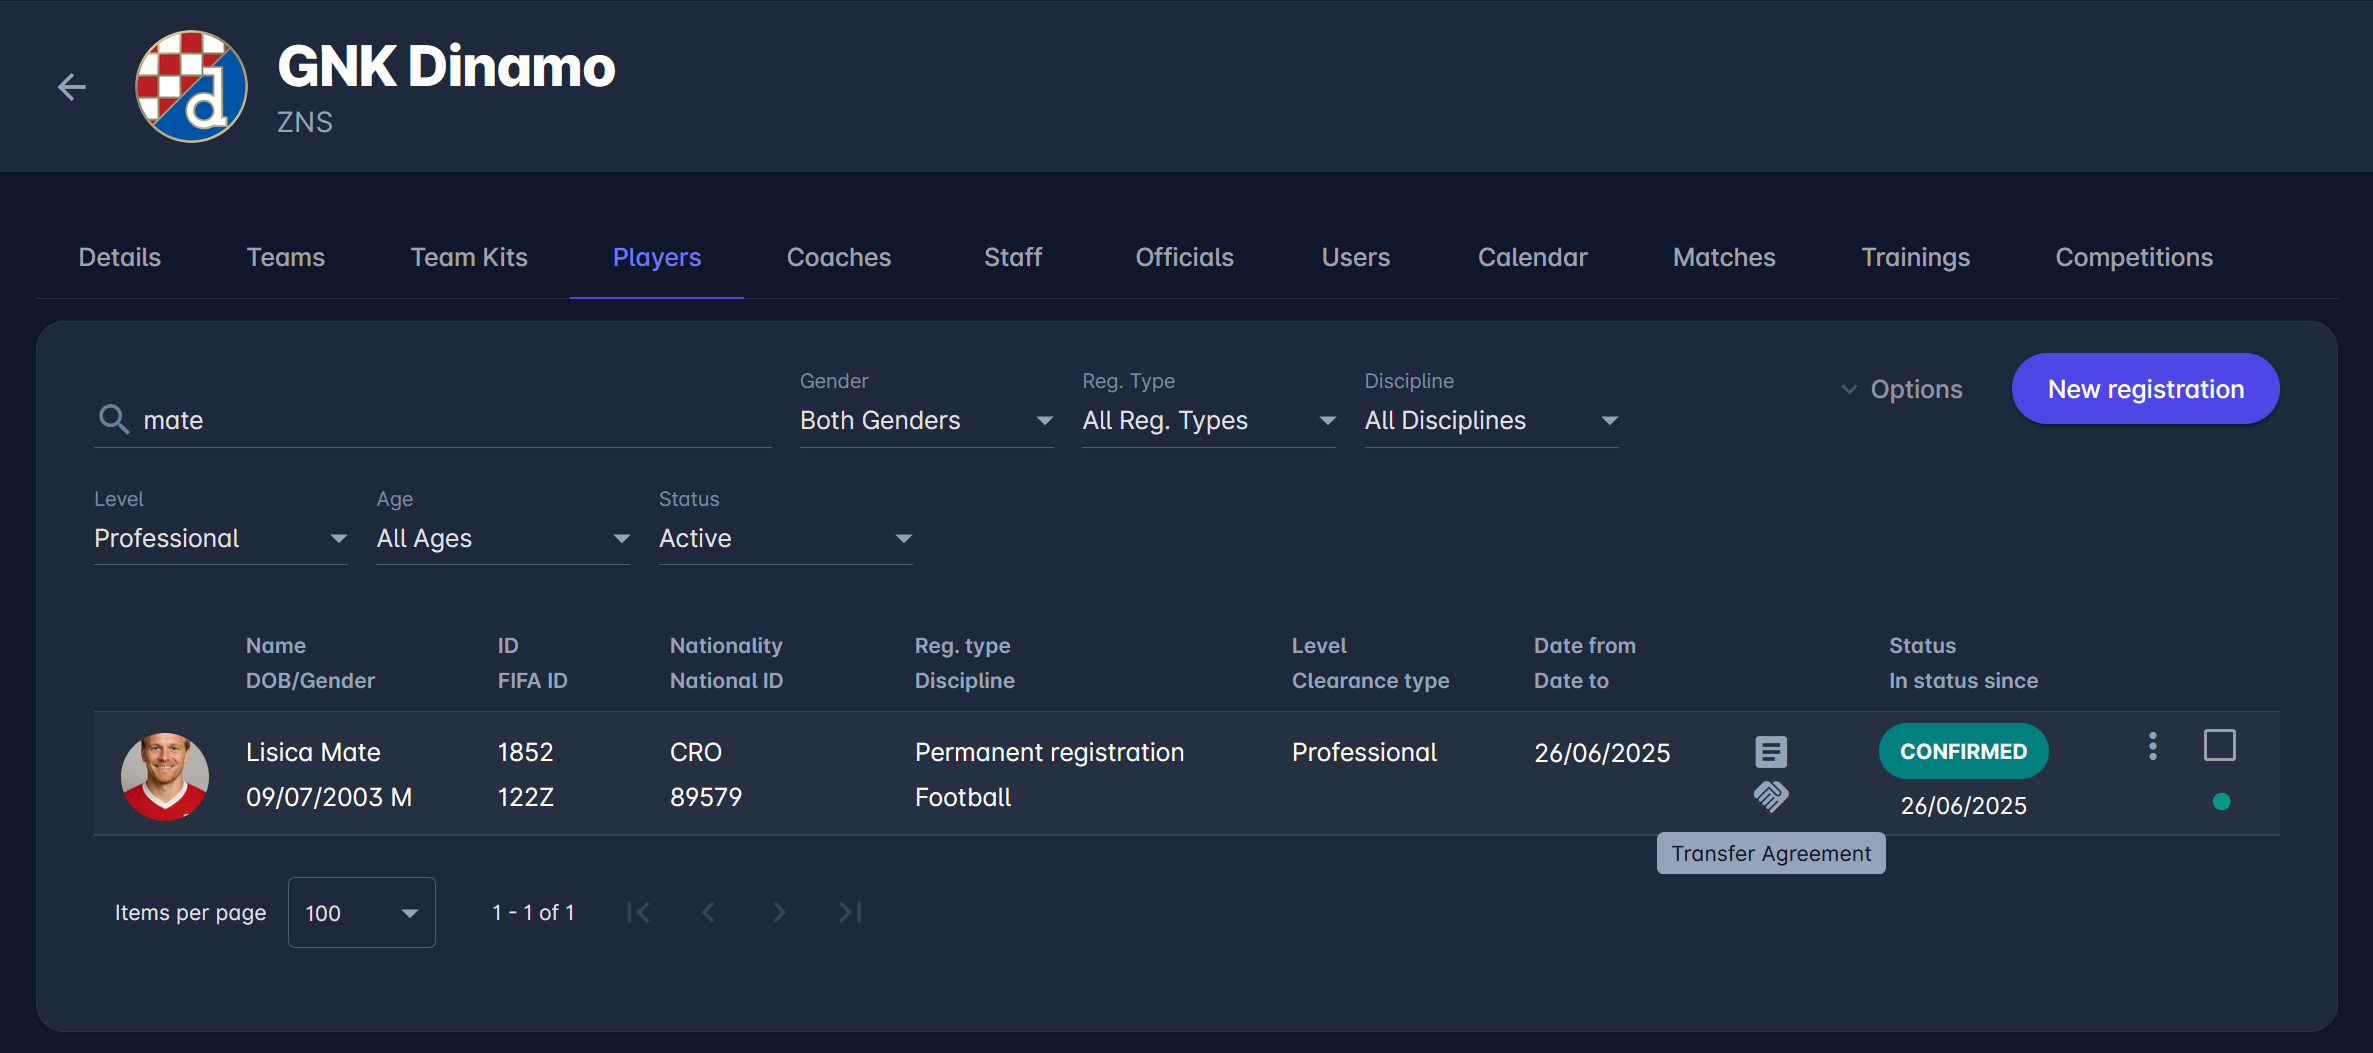2373x1053 pixels.
Task: Open the document icon in Lisica Mate row
Action: [1771, 751]
